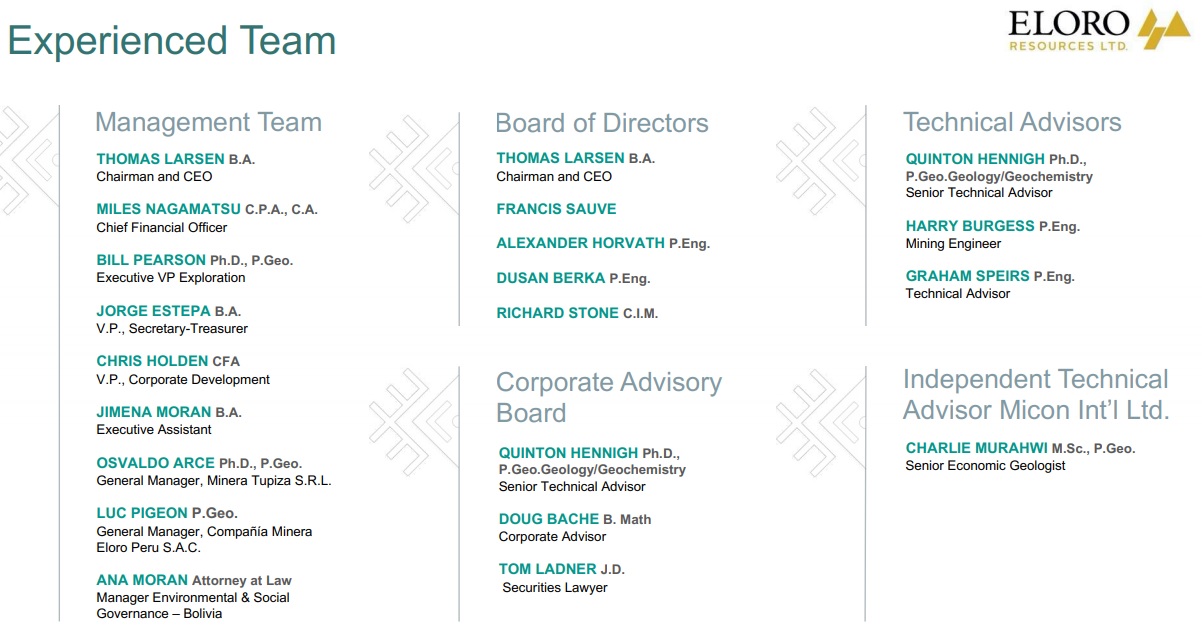The width and height of the screenshot is (1202, 627).
Task: Click Miles Nagamatsu's name
Action: [x=169, y=209]
